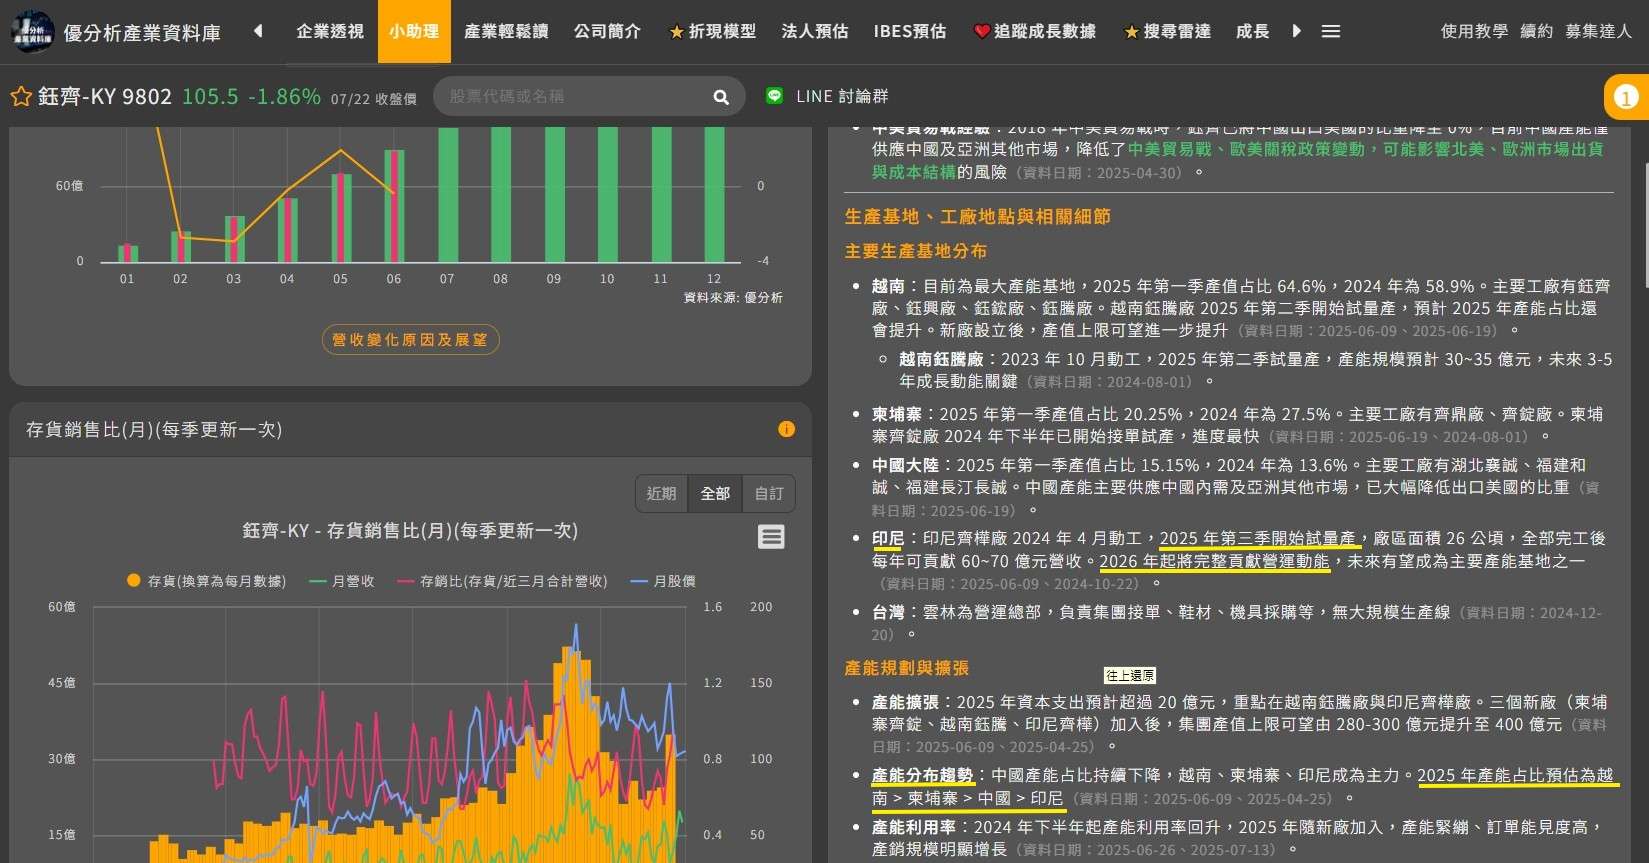Click the 產能利用率 bullet label
Image resolution: width=1649 pixels, height=863 pixels.
click(x=913, y=827)
